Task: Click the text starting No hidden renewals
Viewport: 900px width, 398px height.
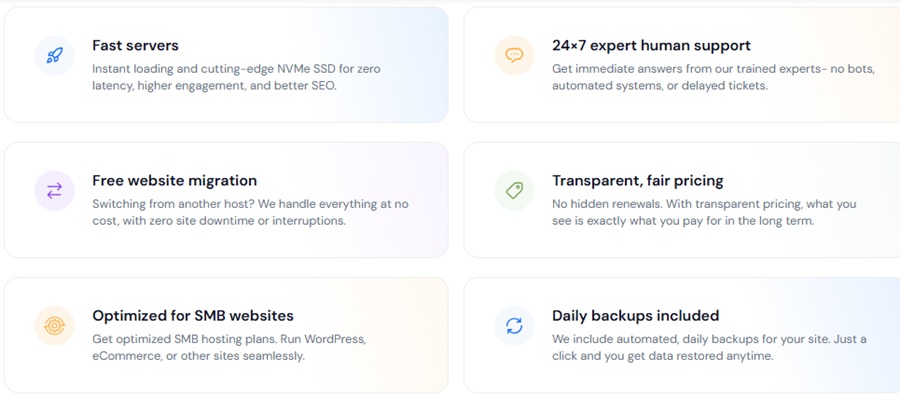Action: click(x=704, y=212)
